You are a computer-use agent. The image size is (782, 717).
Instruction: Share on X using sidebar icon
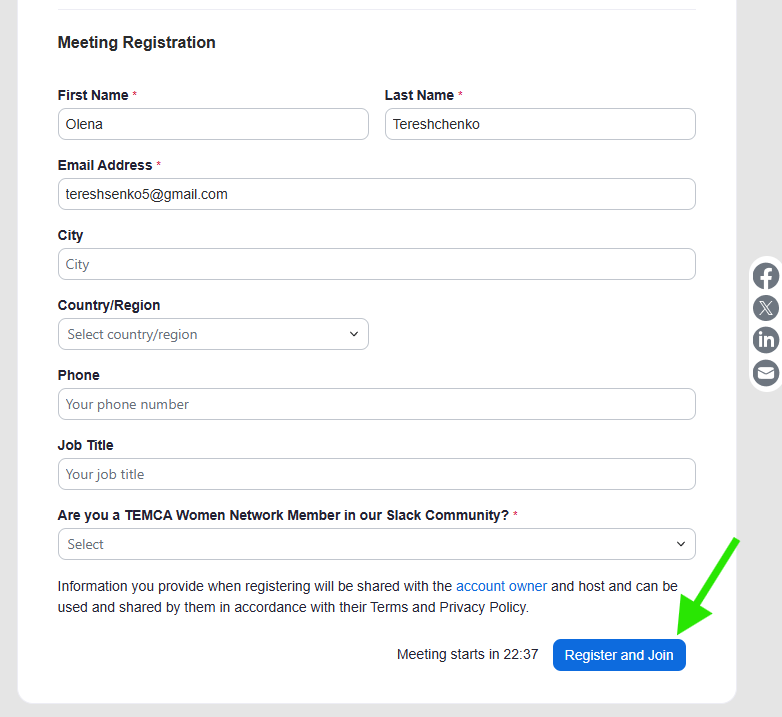pos(766,308)
